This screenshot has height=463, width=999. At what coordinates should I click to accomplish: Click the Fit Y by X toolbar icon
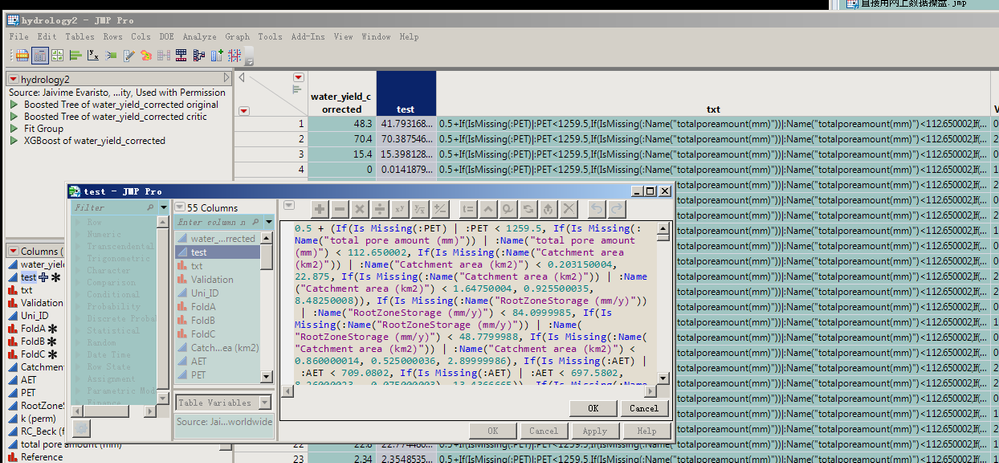(x=95, y=54)
